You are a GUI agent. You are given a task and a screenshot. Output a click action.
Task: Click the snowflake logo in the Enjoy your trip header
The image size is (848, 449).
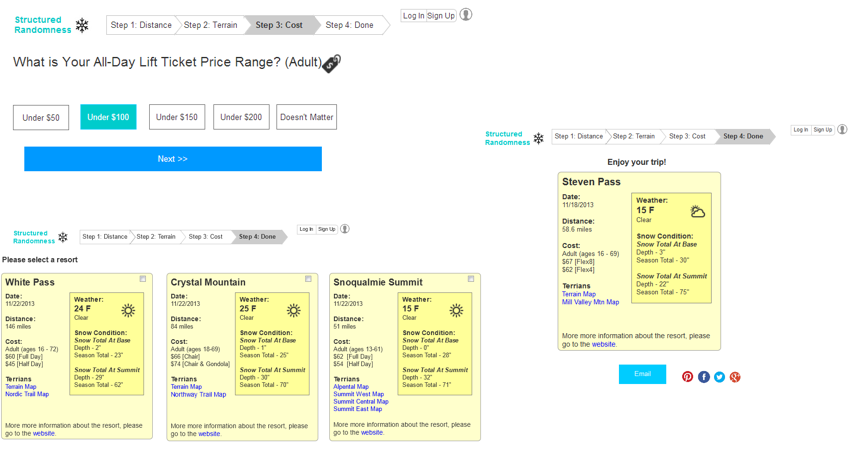click(x=539, y=138)
